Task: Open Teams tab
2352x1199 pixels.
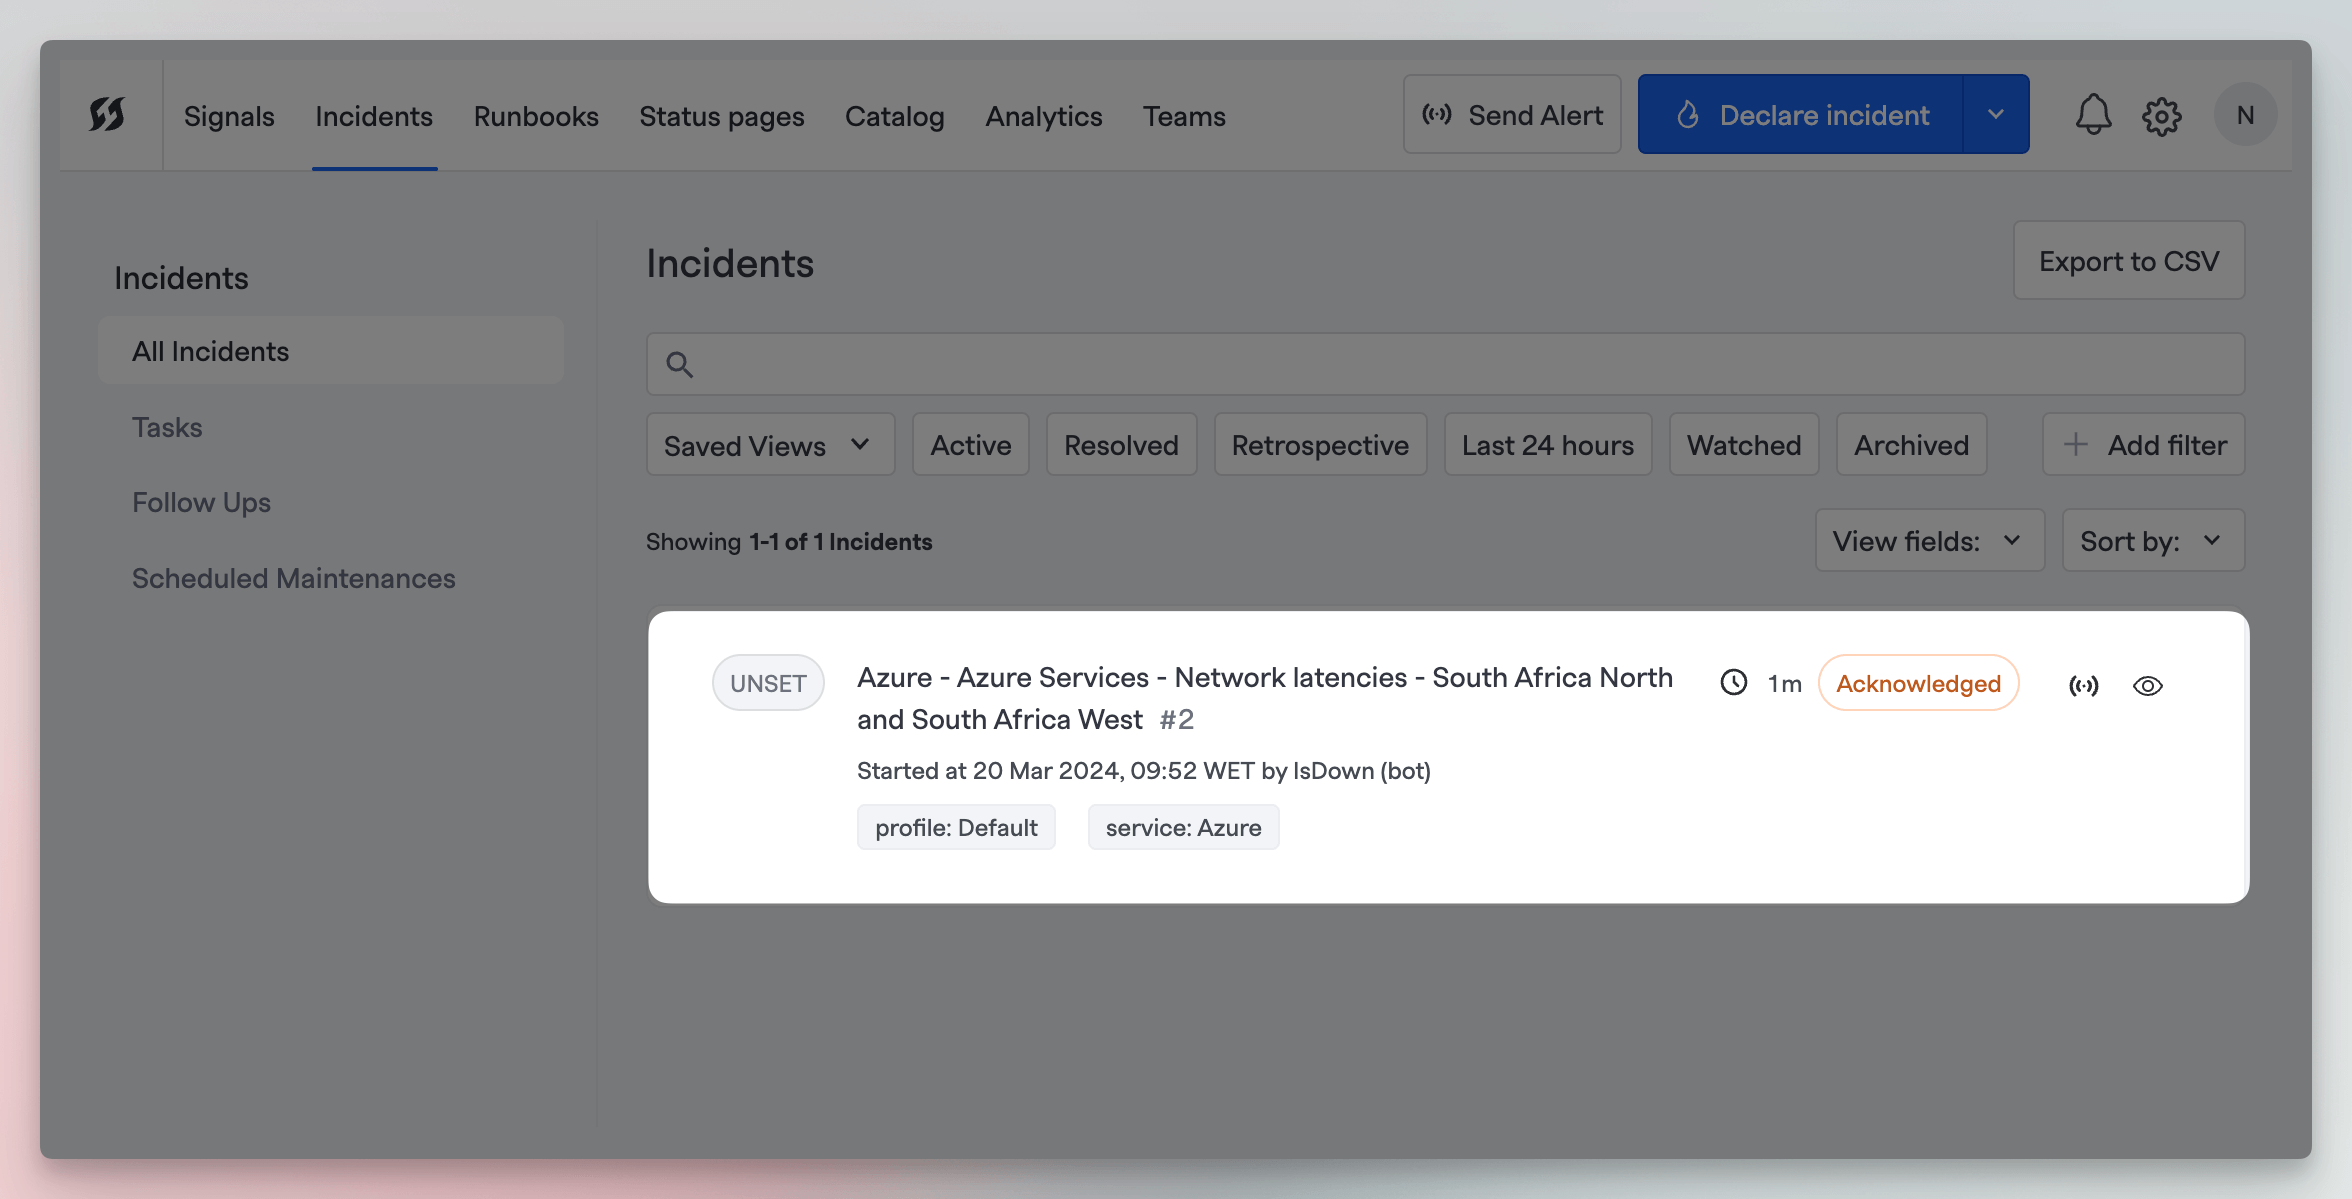Action: 1184,116
